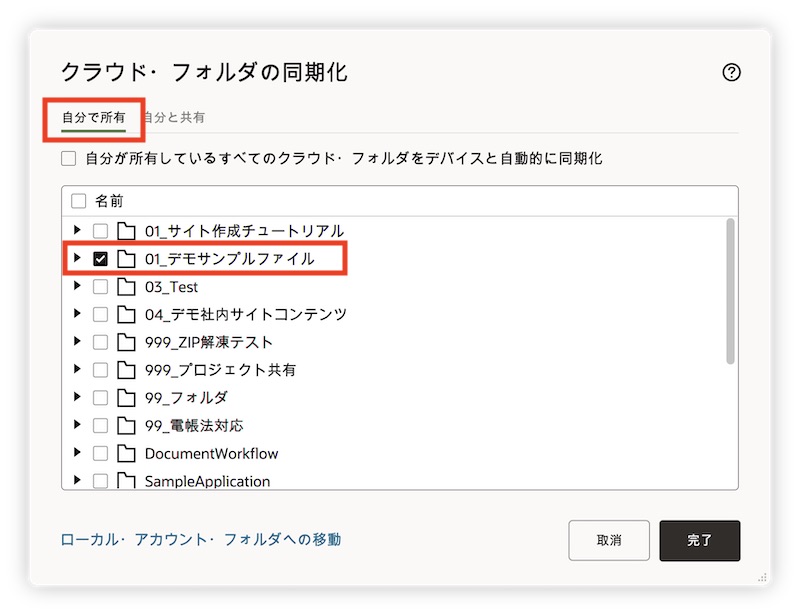Click folder icon for 99_フォルダ

pyautogui.click(x=126, y=398)
